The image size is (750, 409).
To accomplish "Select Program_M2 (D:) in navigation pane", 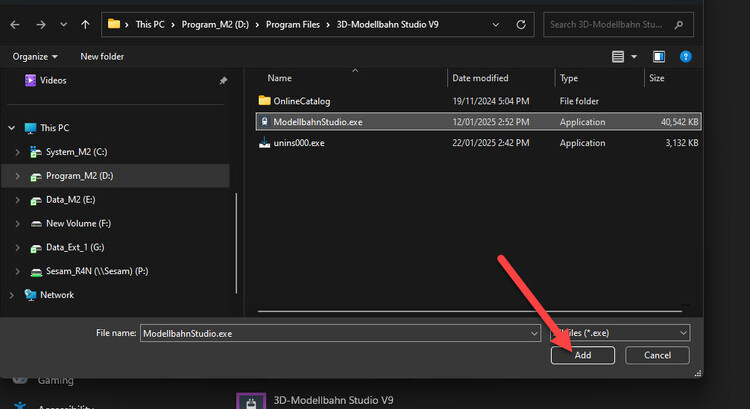I will point(79,176).
